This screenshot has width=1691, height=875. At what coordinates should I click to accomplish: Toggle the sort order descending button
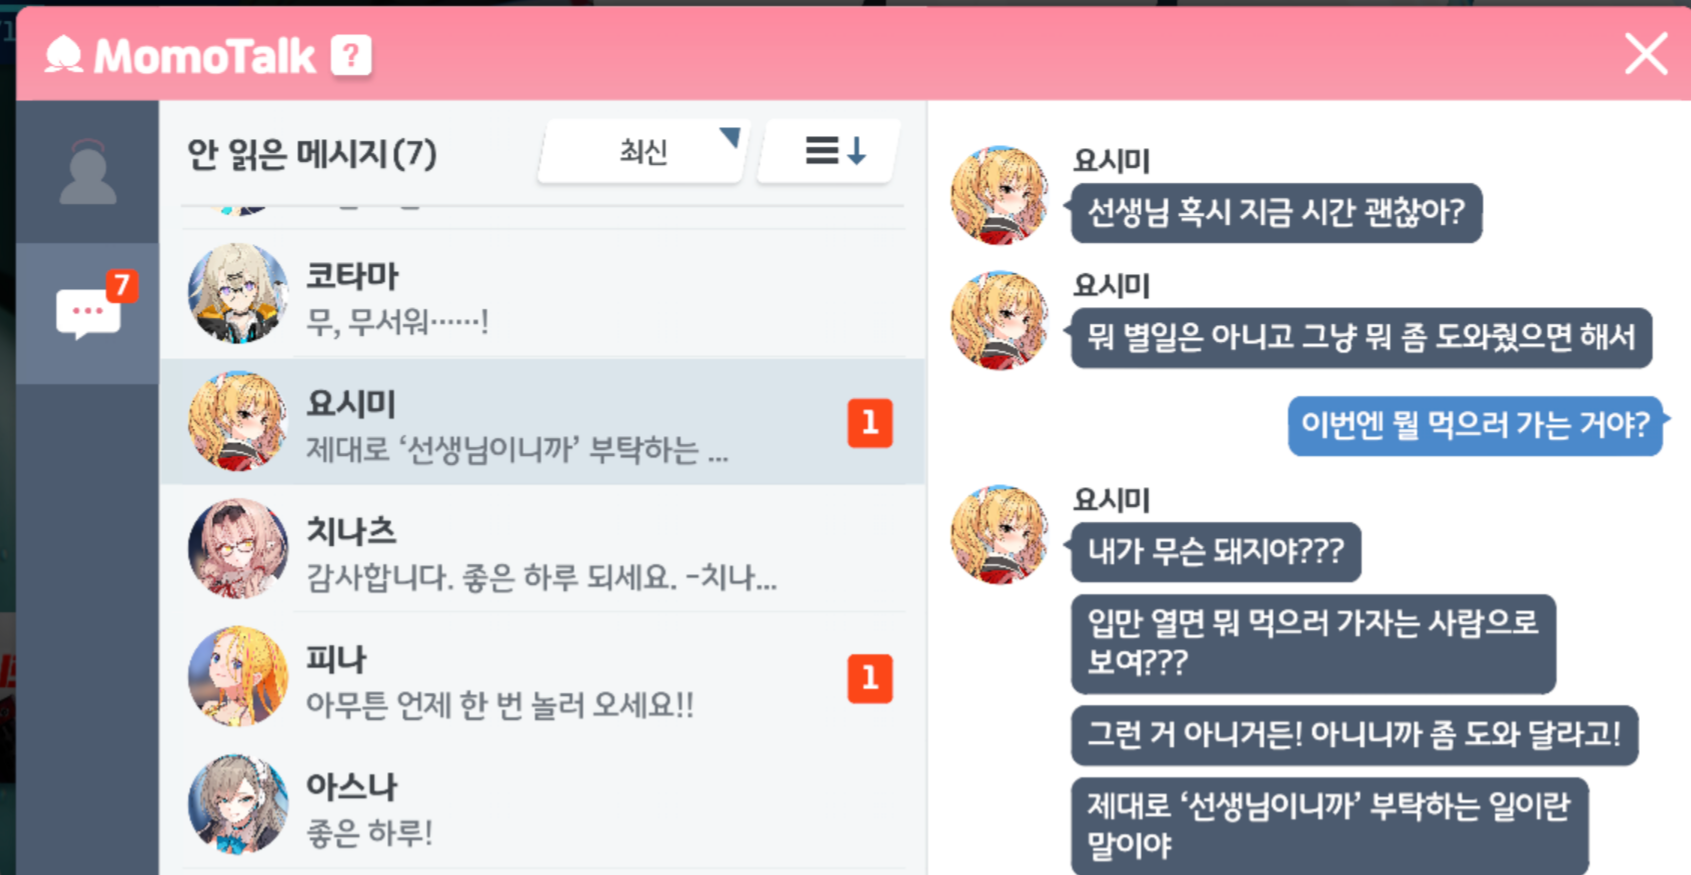[829, 152]
